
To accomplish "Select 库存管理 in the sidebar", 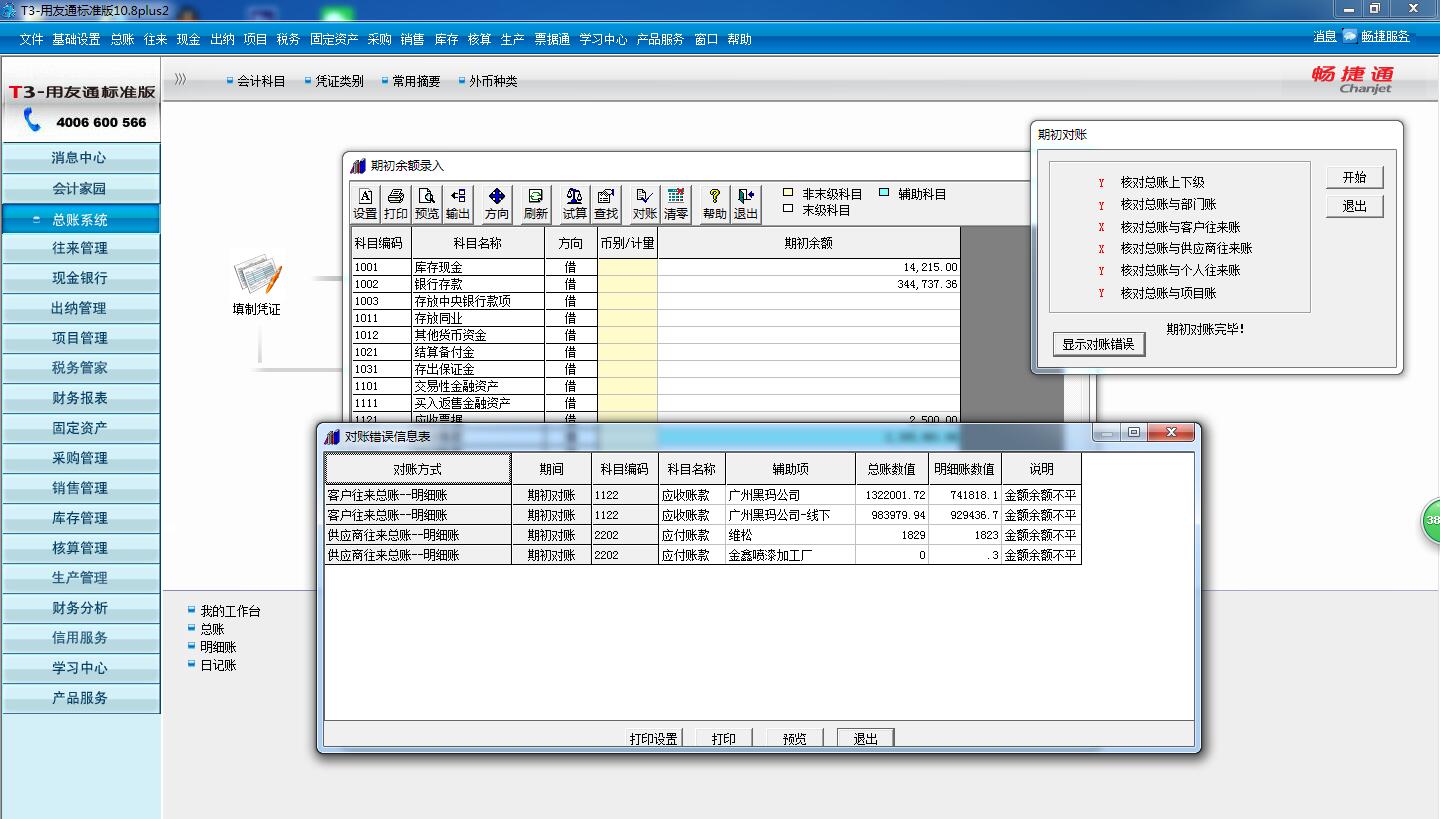I will click(80, 518).
